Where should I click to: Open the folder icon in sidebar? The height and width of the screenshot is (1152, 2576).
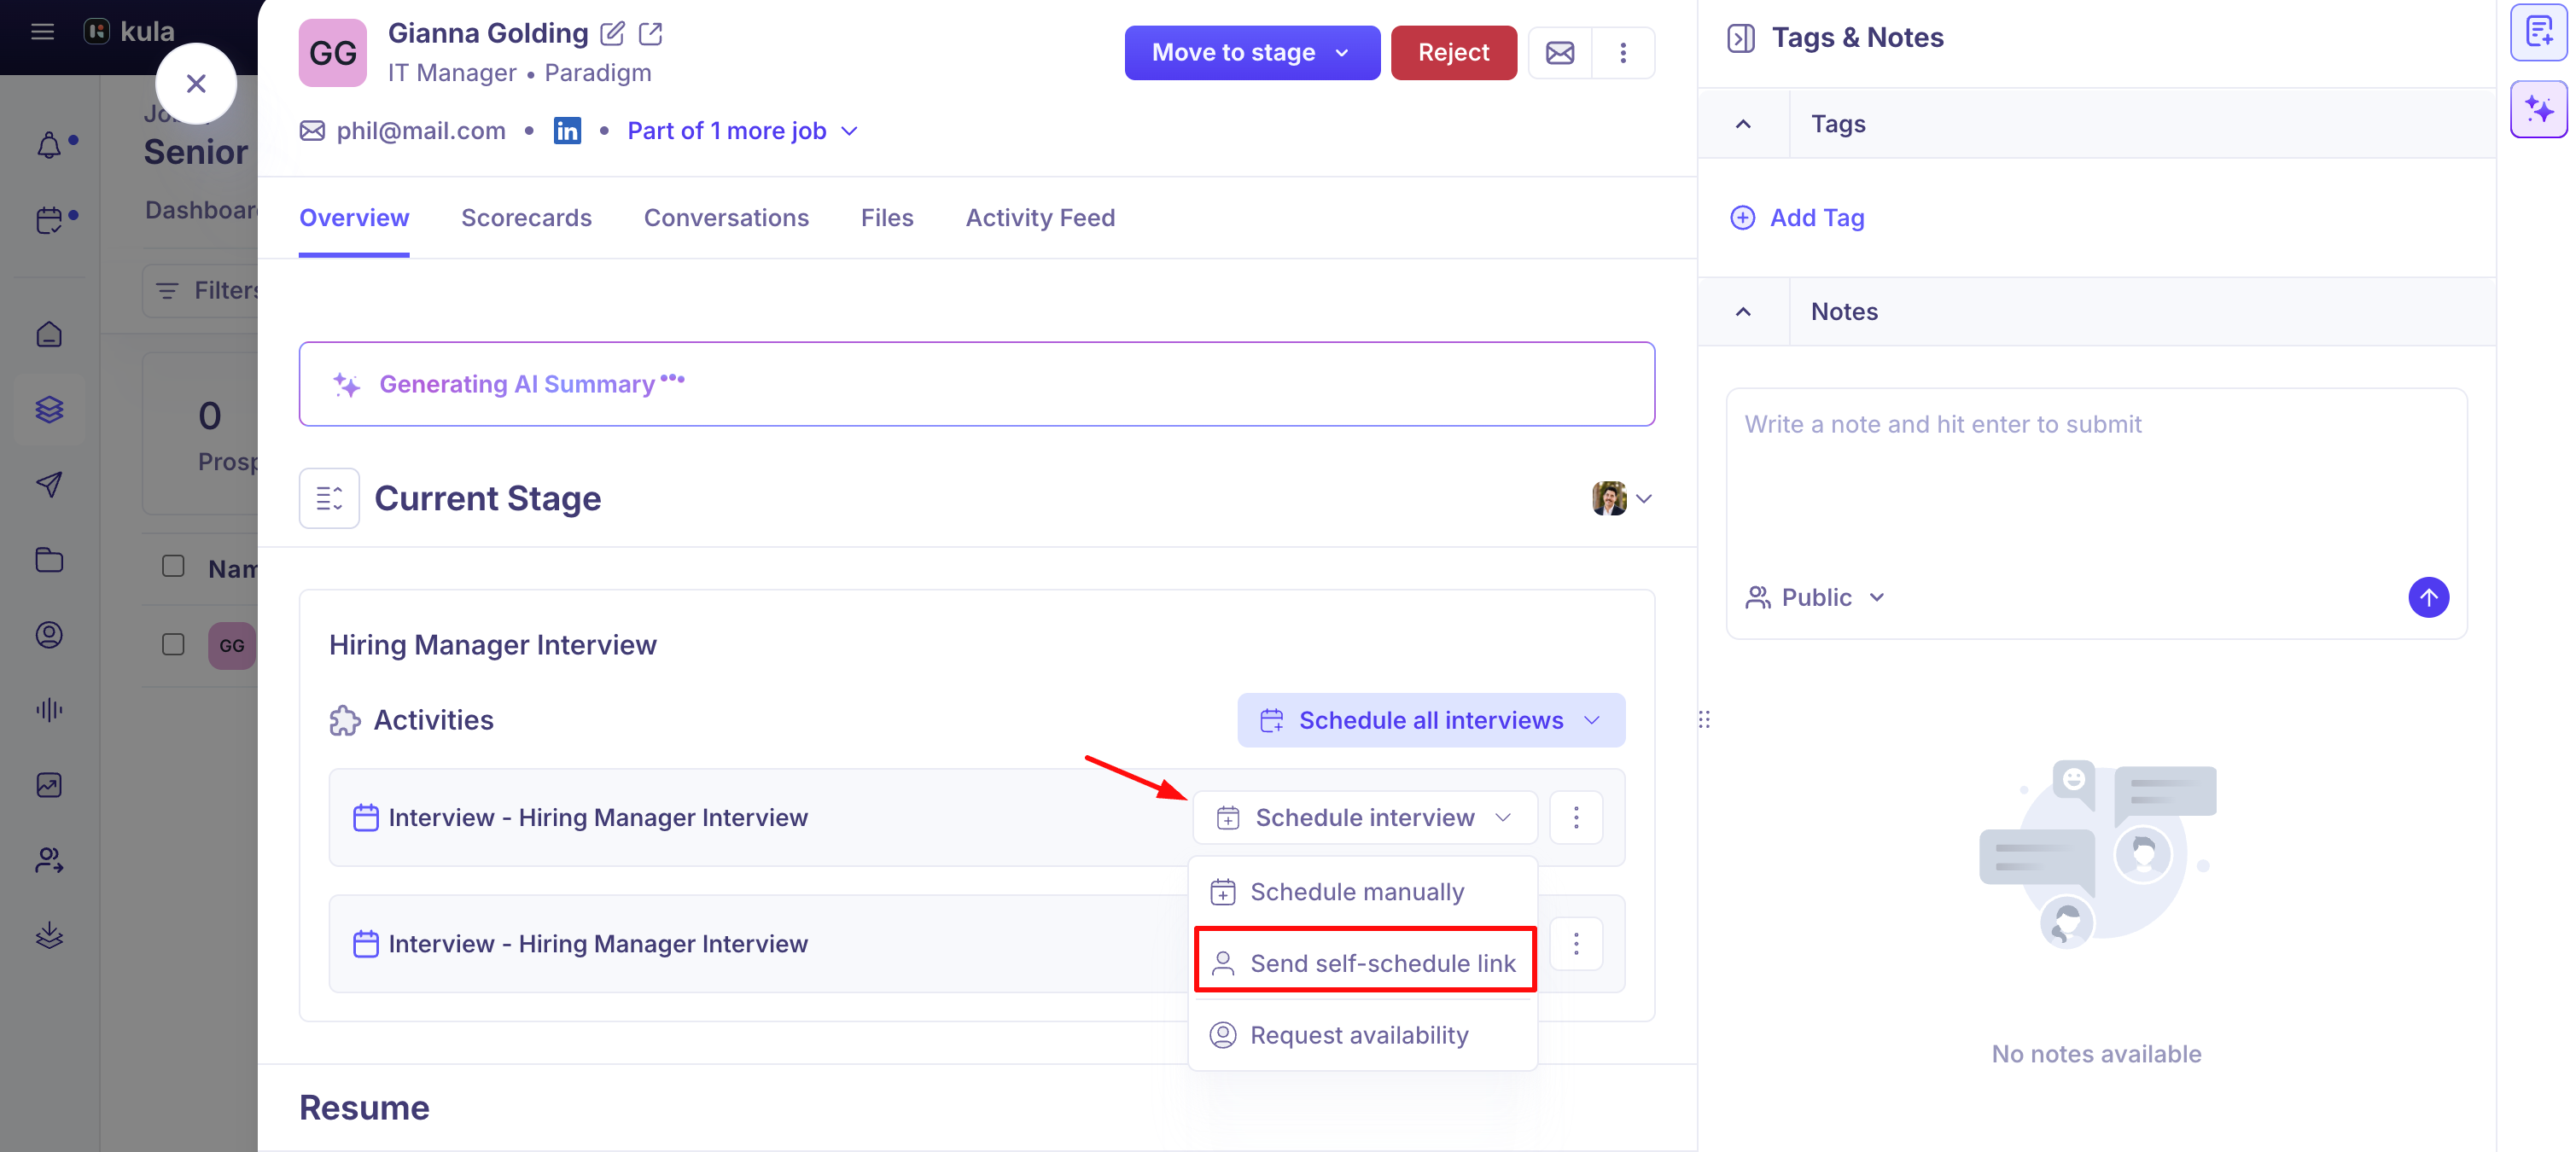point(49,560)
